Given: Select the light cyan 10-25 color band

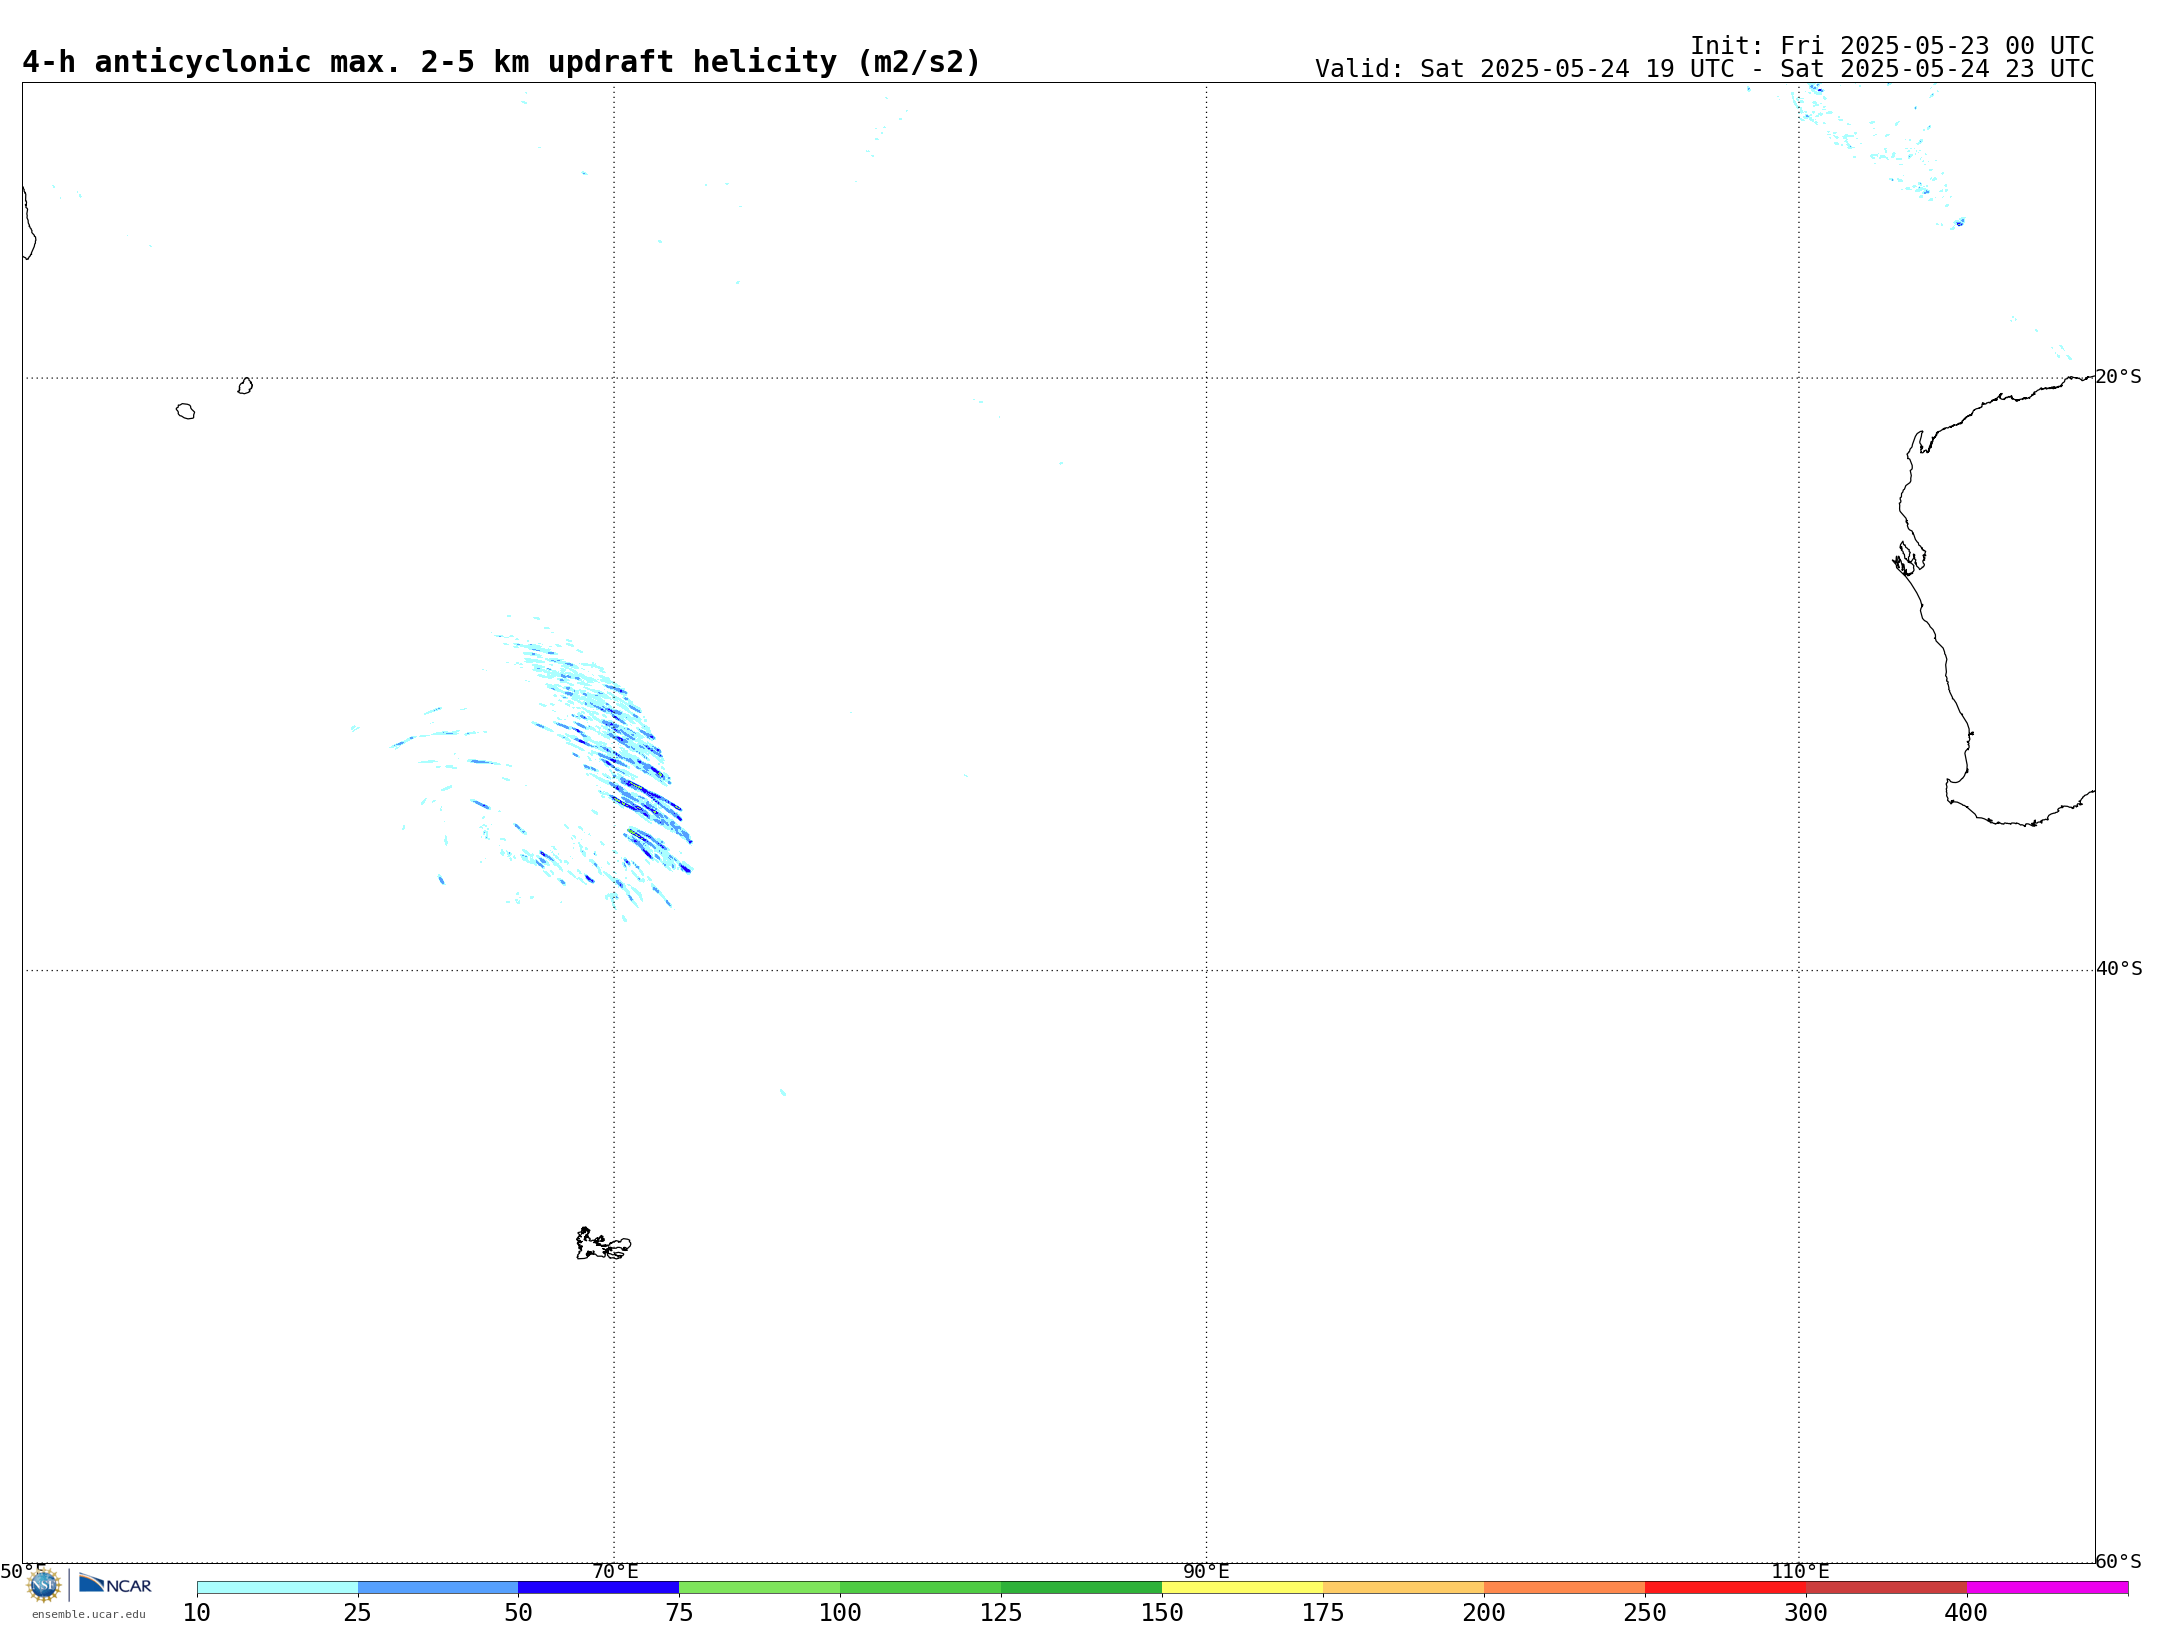Looking at the screenshot, I should point(277,1587).
